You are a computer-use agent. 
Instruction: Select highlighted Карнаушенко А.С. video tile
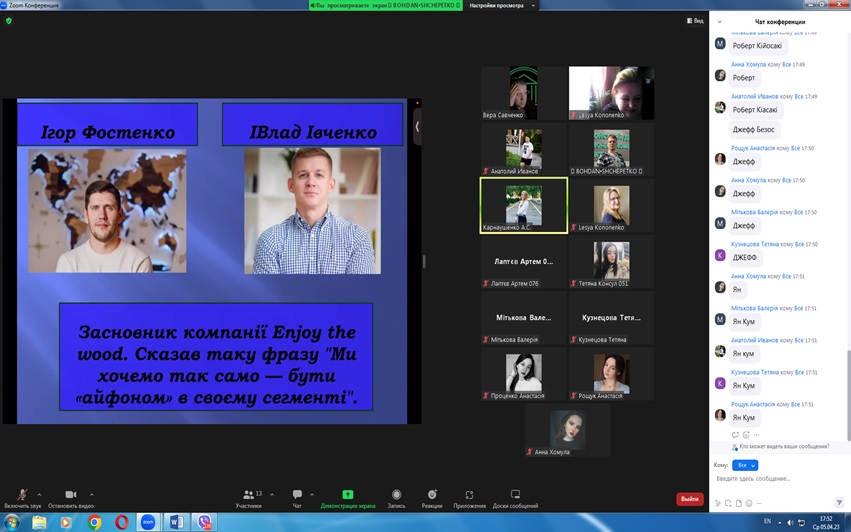pyautogui.click(x=524, y=205)
